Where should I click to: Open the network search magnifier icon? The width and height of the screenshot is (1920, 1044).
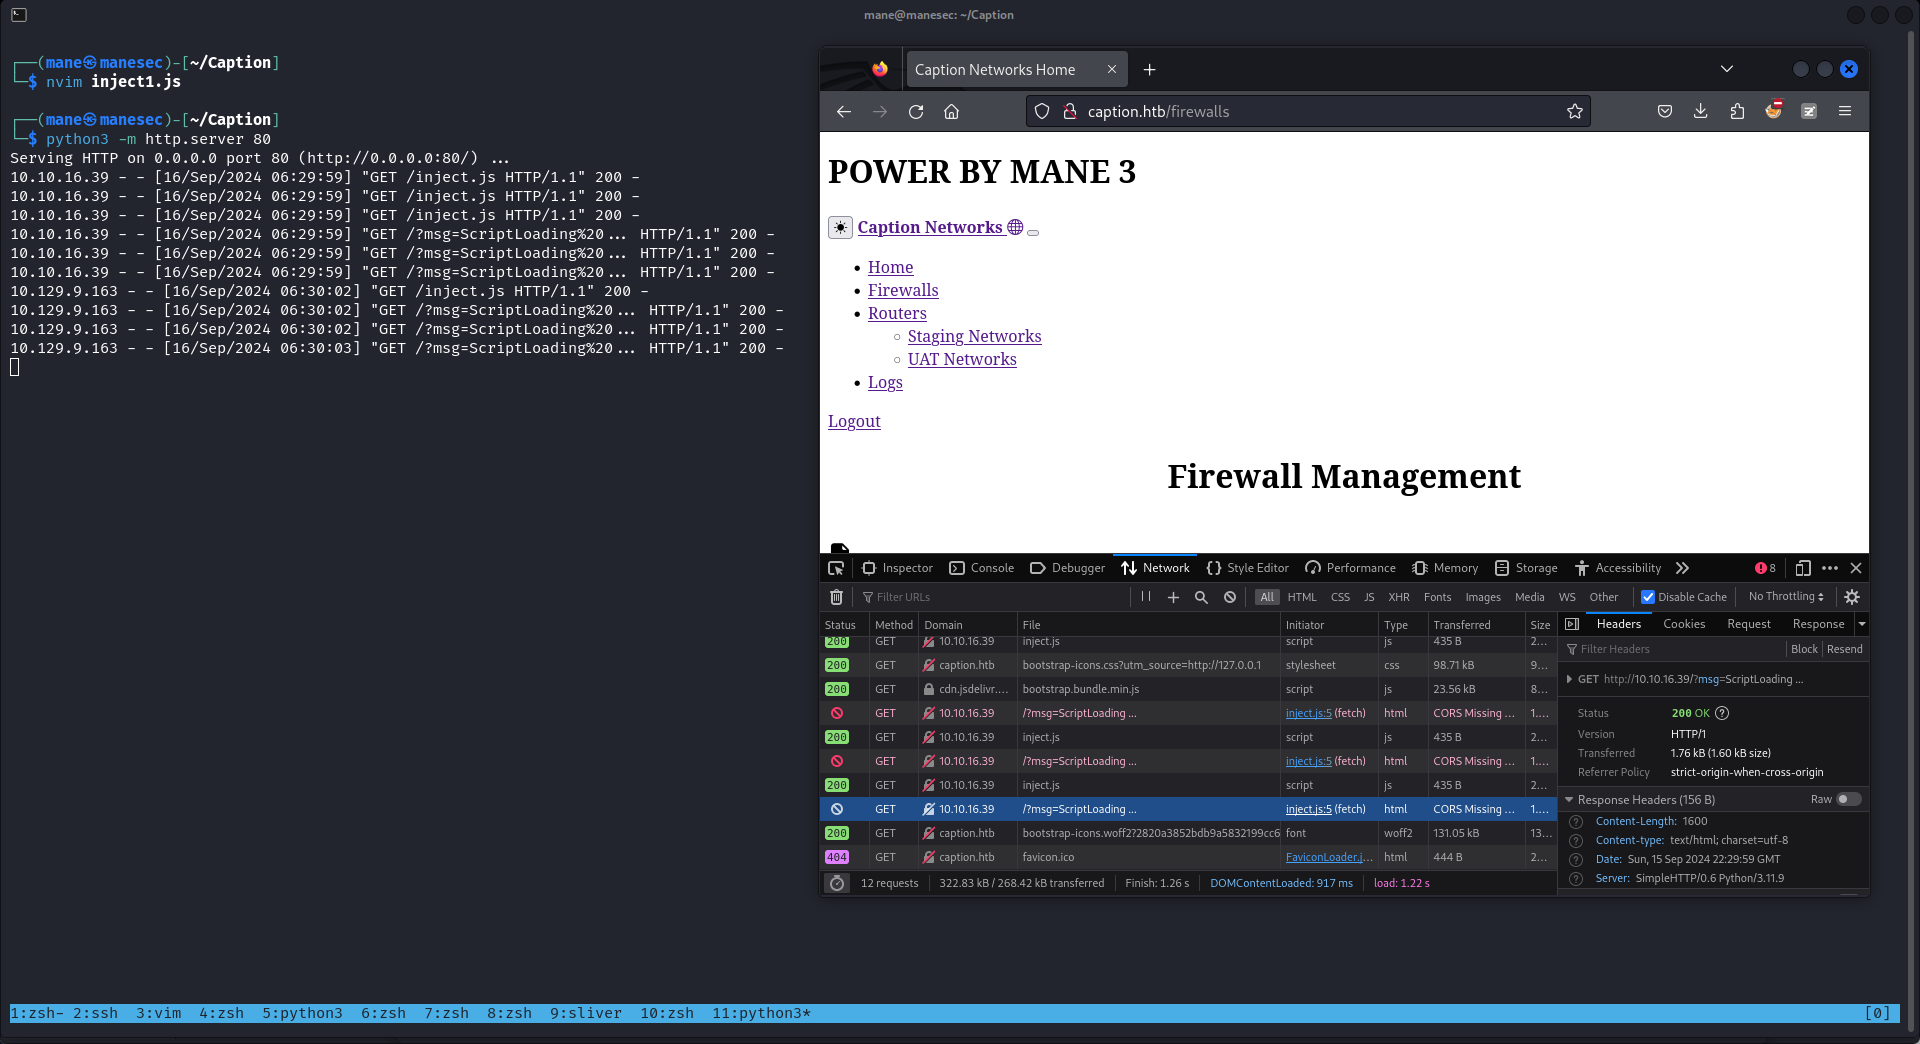pyautogui.click(x=1202, y=597)
